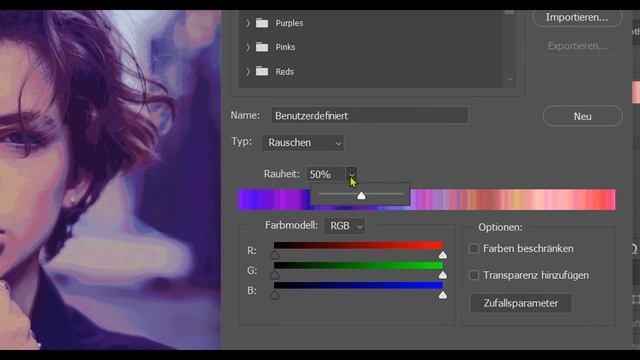Click the Rauheit popup slider handle
This screenshot has height=360, width=640.
(x=361, y=196)
